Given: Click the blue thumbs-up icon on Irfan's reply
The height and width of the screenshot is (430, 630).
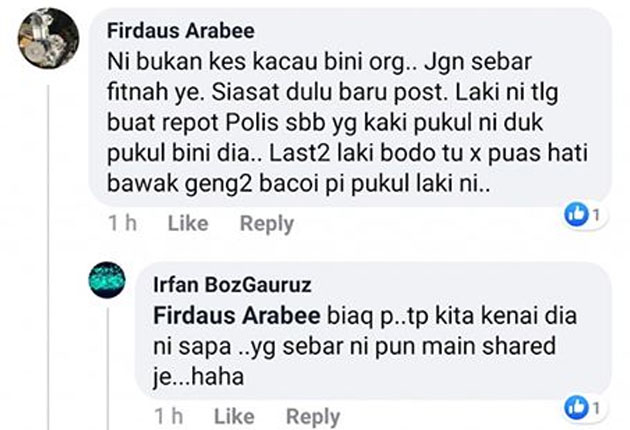Looking at the screenshot, I should pos(577,408).
